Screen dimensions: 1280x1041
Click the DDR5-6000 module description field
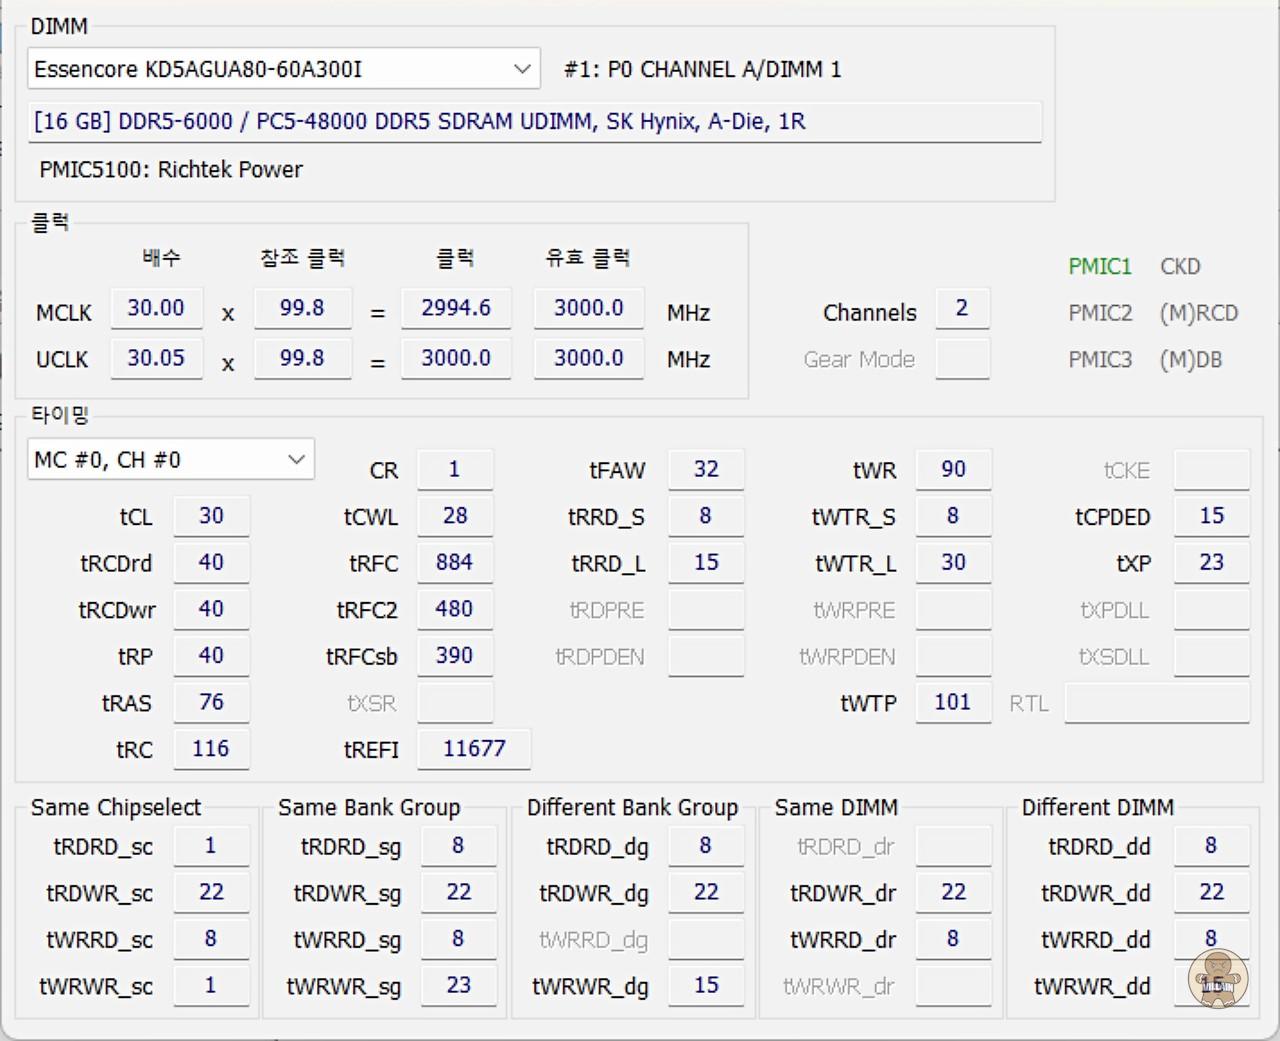pos(536,122)
